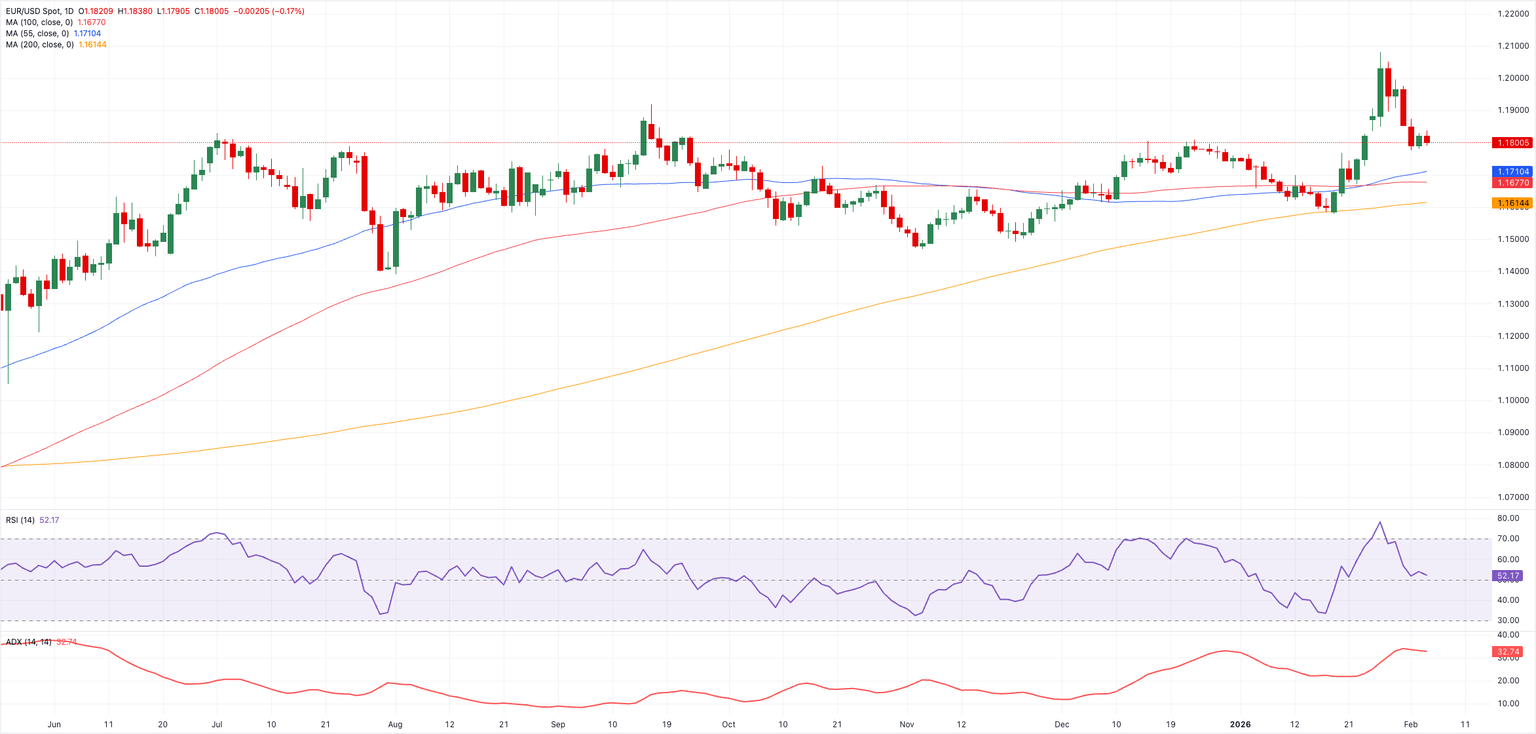1536x734 pixels.
Task: Click the Jul label on time axis
Action: click(x=218, y=723)
